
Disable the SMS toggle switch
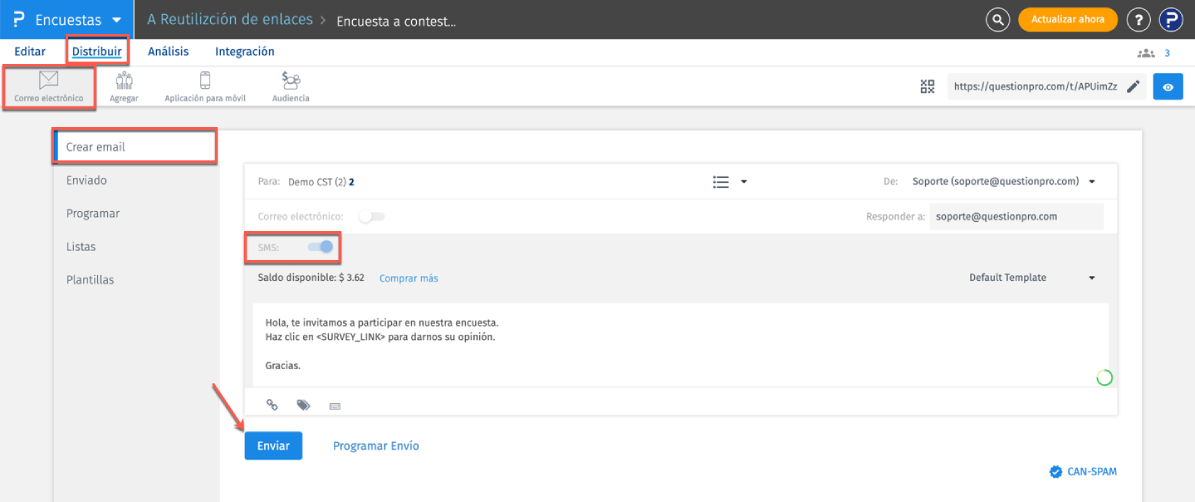pos(320,247)
